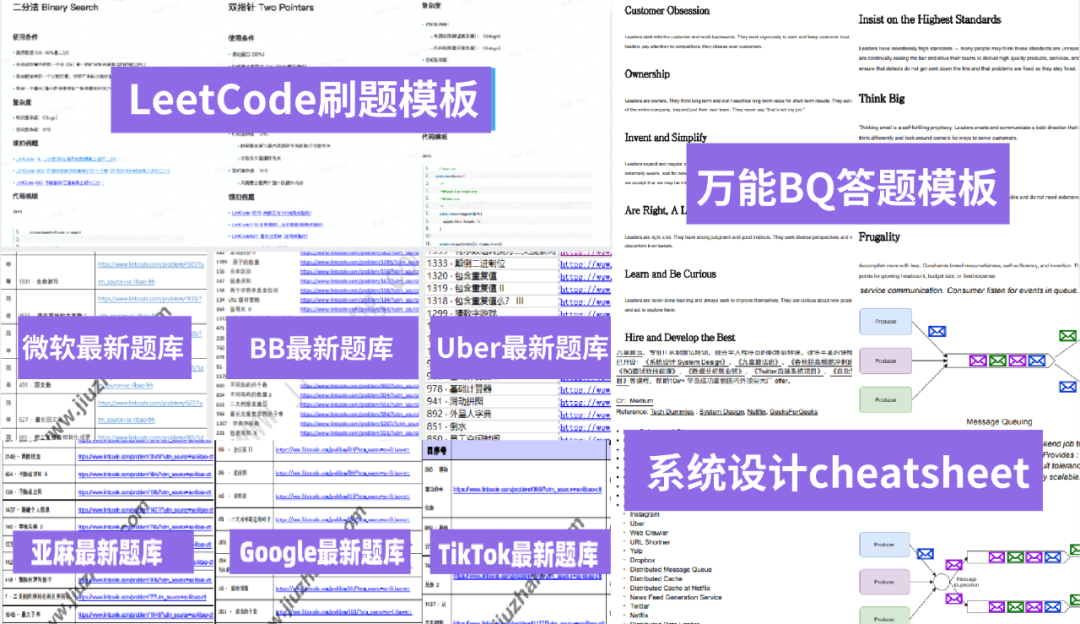Click the Yelp list item
The width and height of the screenshot is (1080, 624).
[x=636, y=551]
